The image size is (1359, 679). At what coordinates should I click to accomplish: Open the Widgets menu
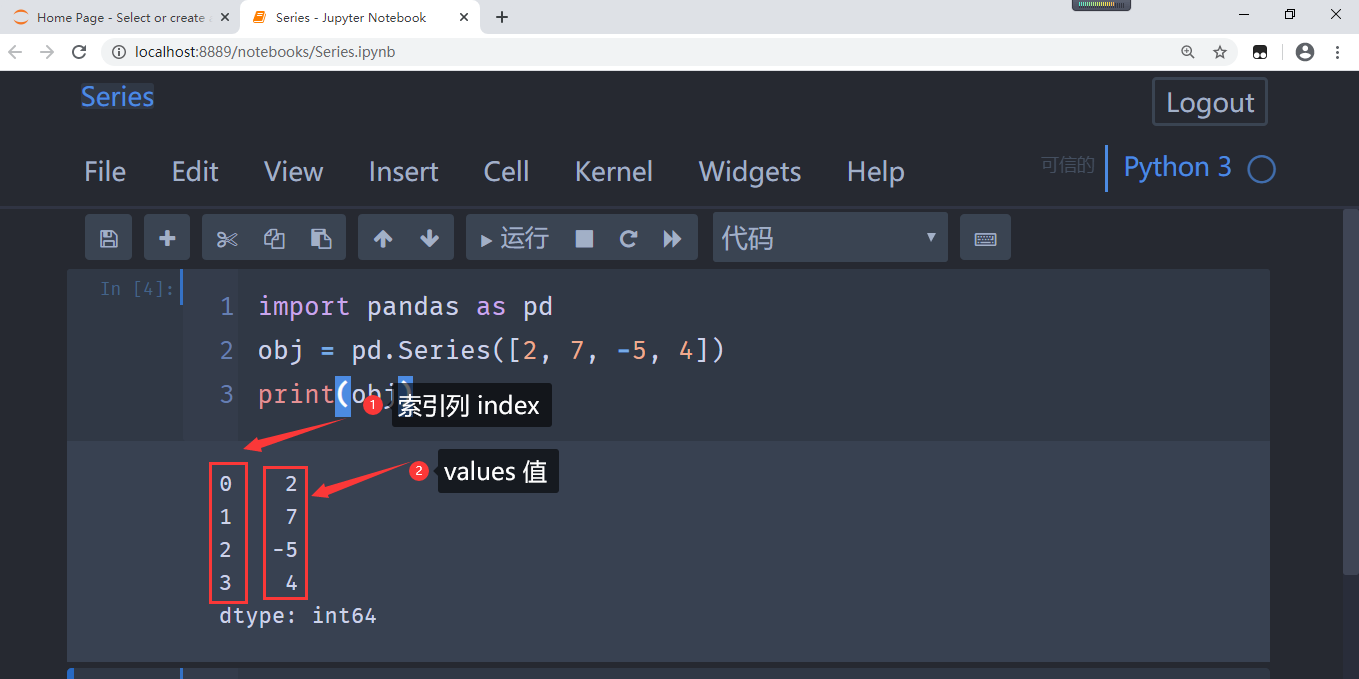(750, 172)
